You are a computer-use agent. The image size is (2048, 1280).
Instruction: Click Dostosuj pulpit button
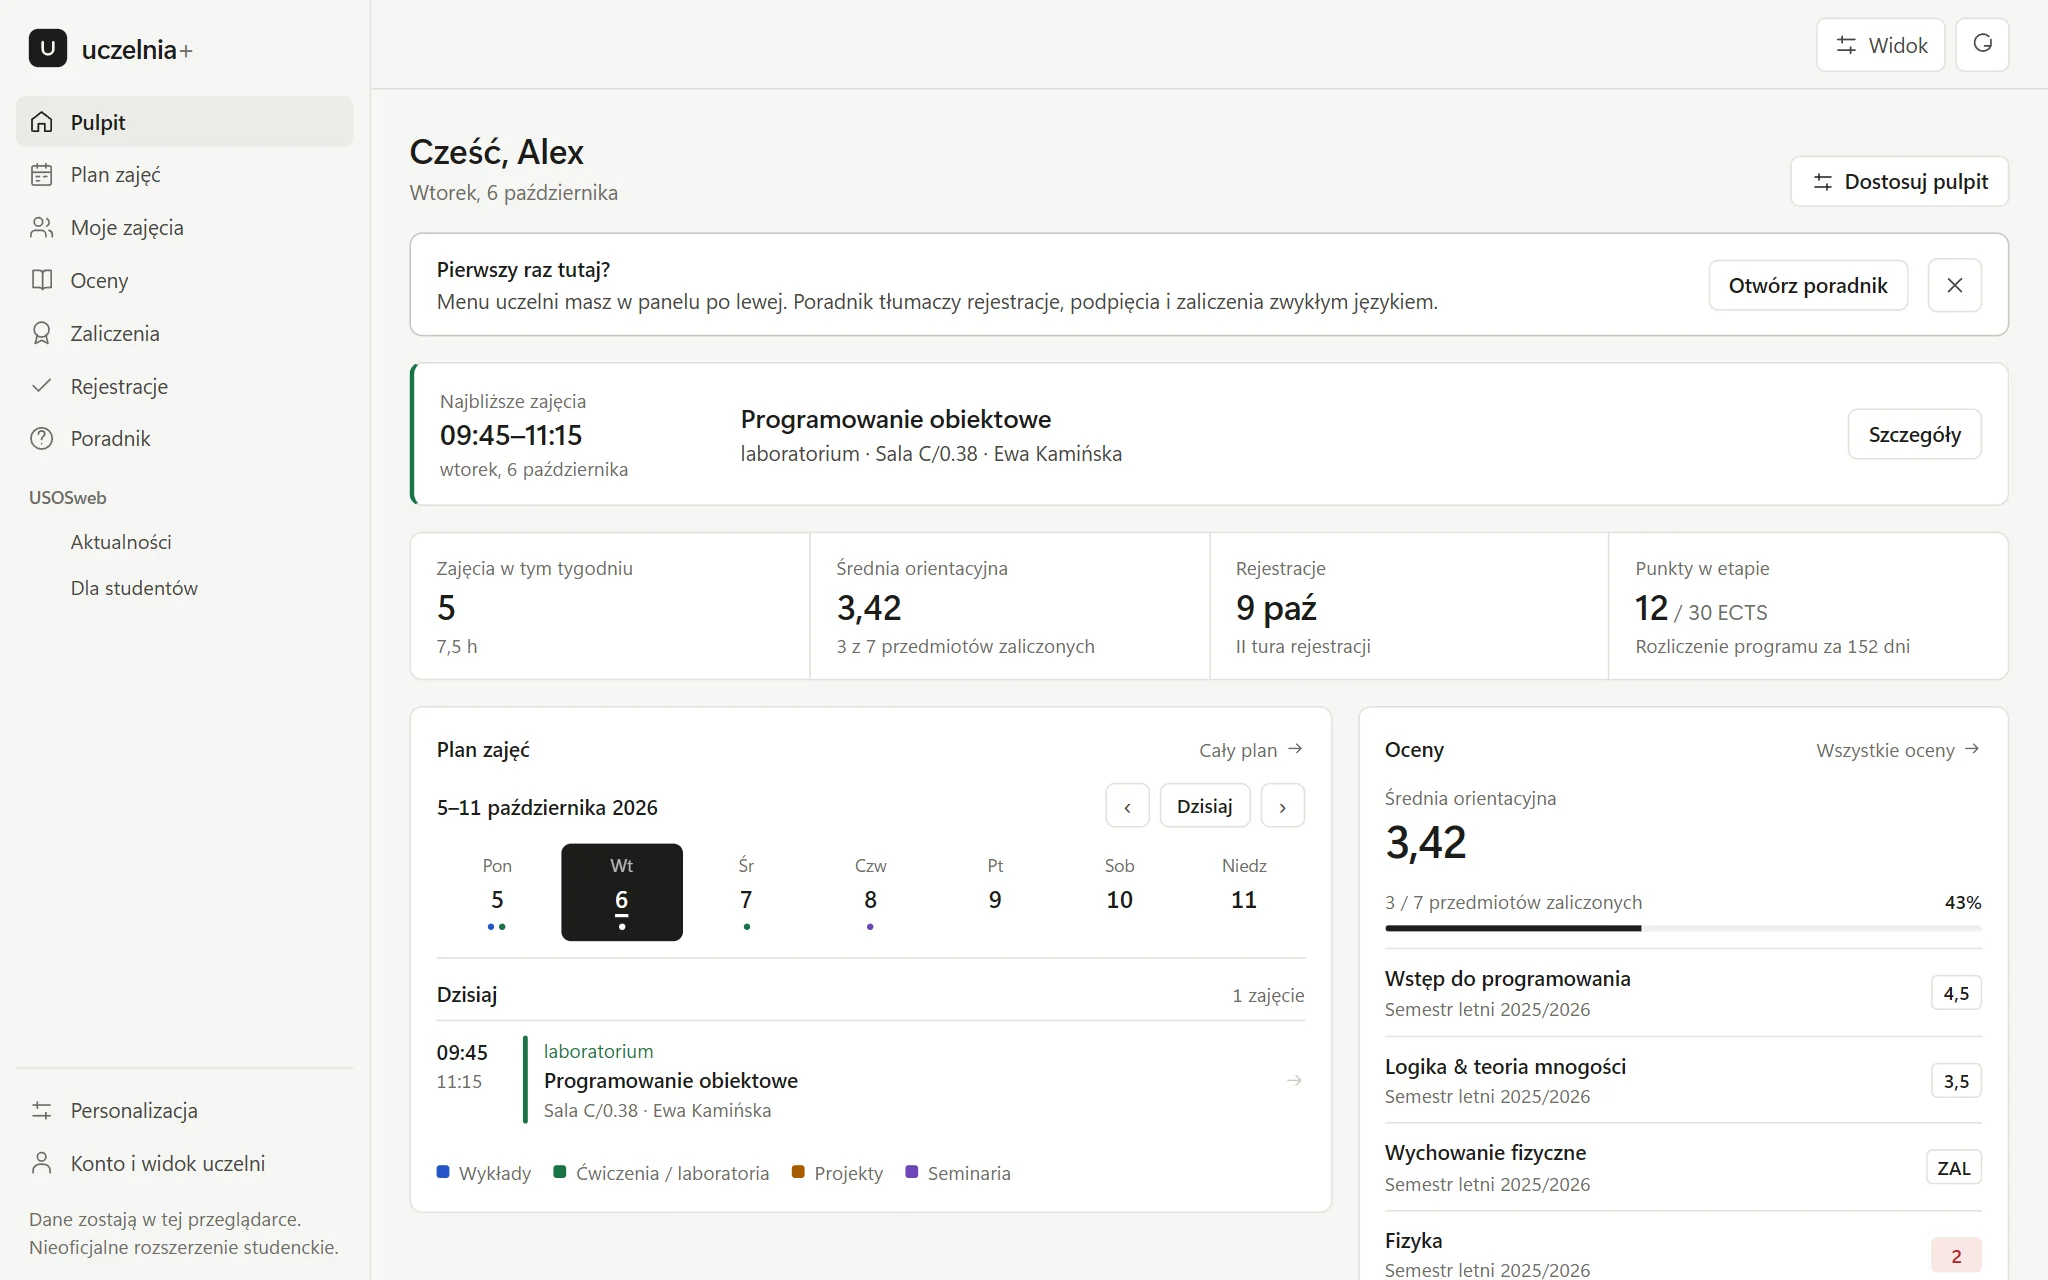1899,181
